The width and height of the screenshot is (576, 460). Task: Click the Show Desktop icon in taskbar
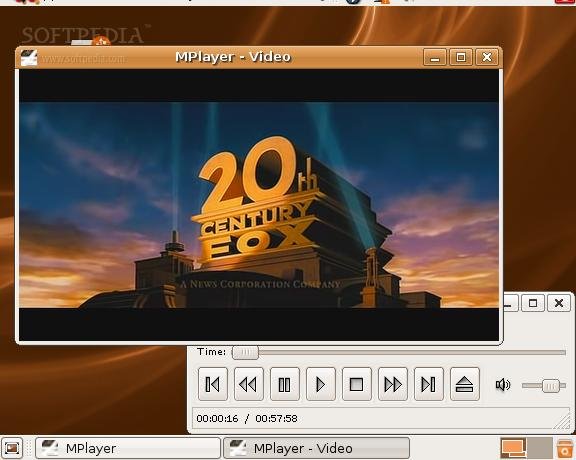[x=12, y=448]
